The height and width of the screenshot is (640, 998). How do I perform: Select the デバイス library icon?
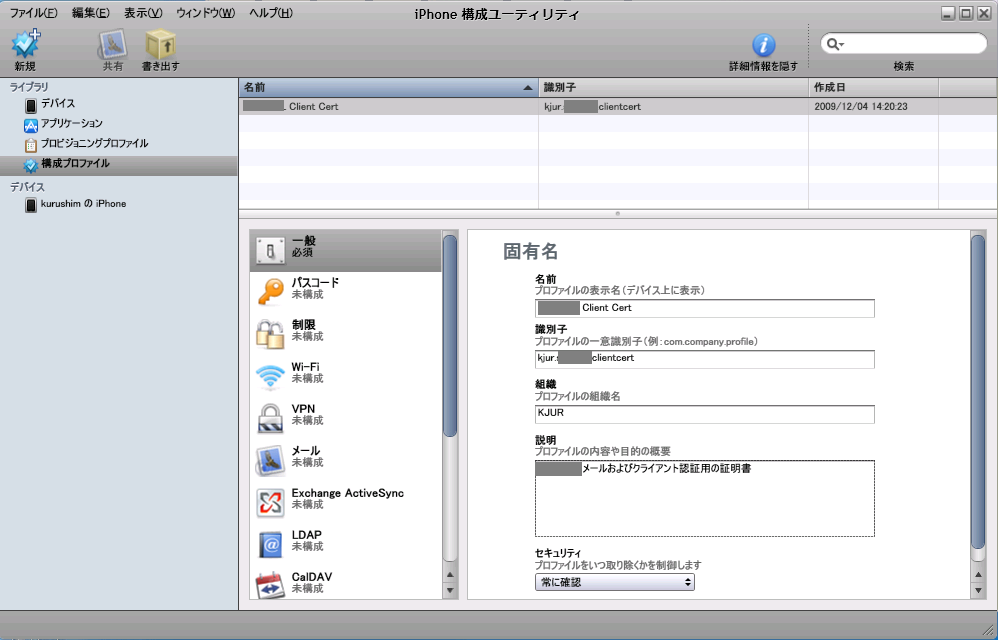pyautogui.click(x=31, y=104)
